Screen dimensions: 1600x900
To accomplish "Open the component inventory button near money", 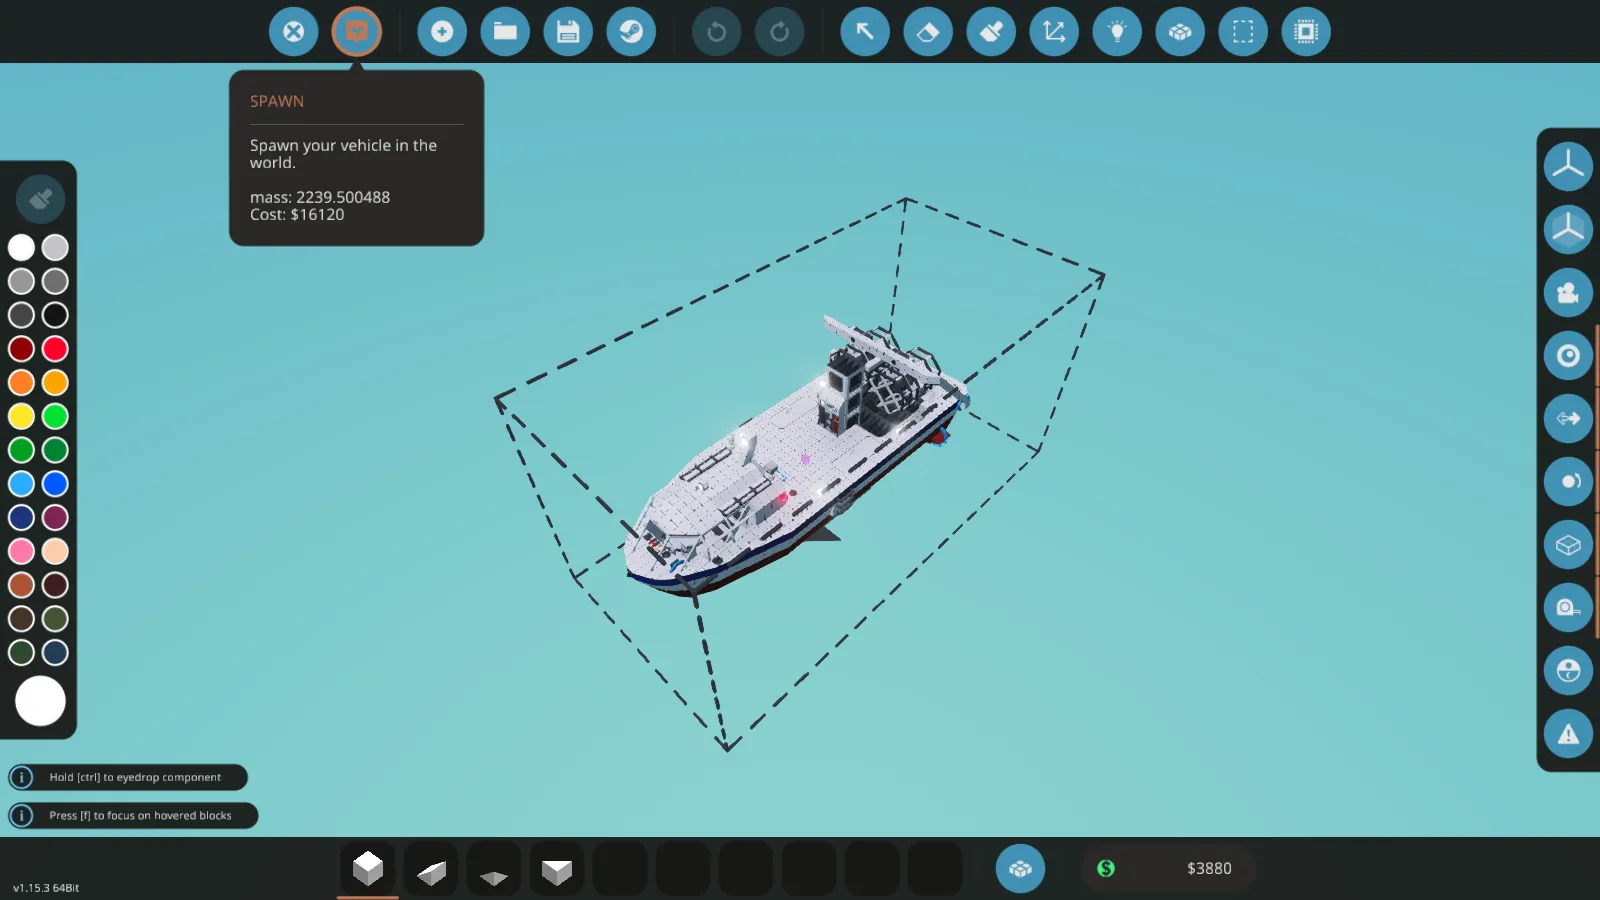I will click(x=1020, y=868).
